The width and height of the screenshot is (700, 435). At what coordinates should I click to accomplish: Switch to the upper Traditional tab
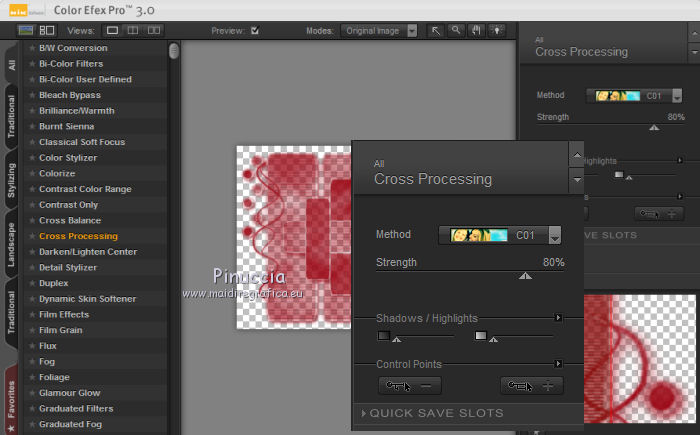[x=11, y=116]
